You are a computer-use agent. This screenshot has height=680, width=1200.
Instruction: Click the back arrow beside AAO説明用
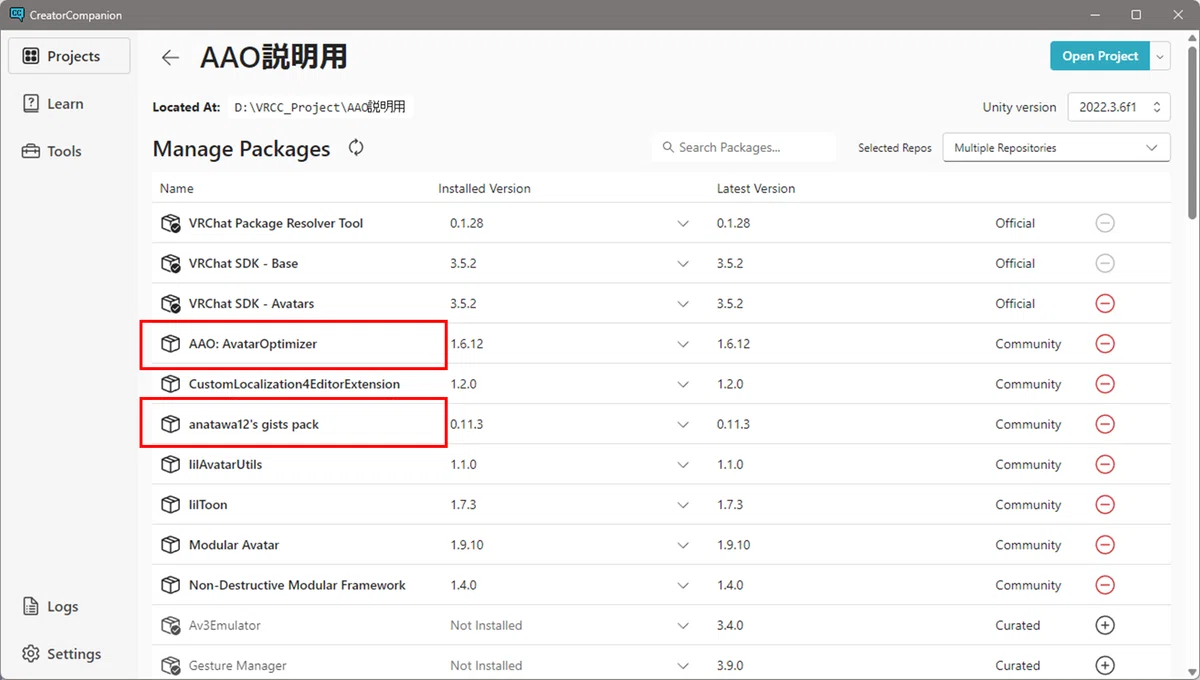(x=171, y=57)
